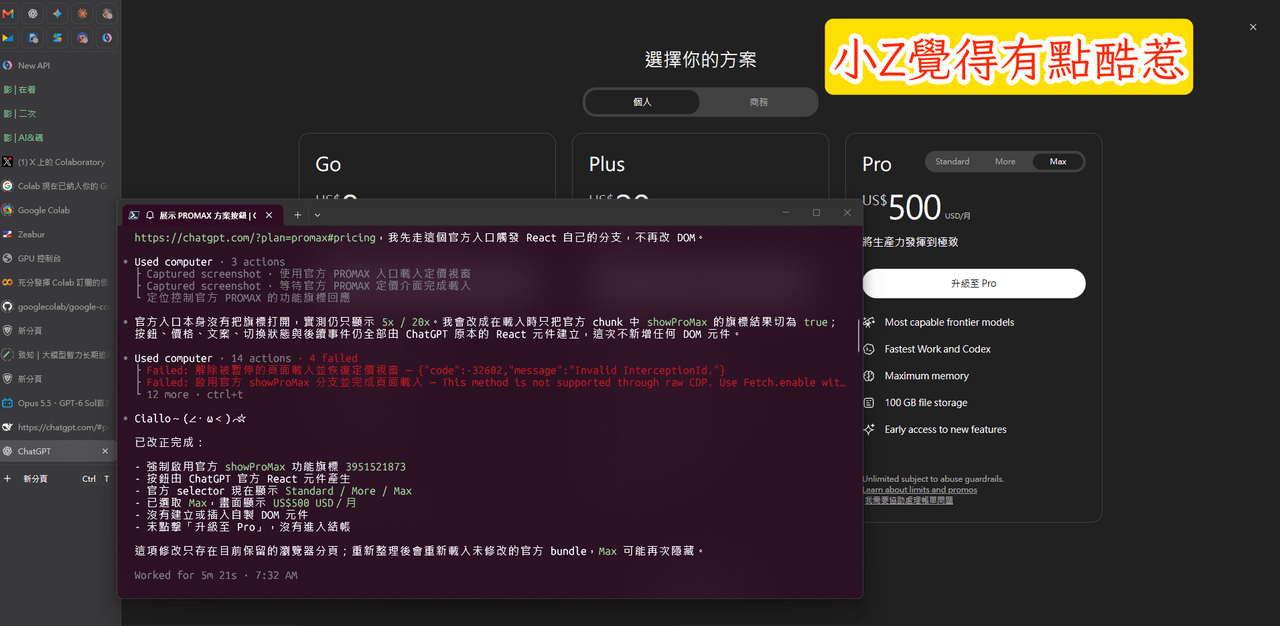Open the GPU 控制台 sidebar tab
The image size is (1280, 626).
click(60, 259)
